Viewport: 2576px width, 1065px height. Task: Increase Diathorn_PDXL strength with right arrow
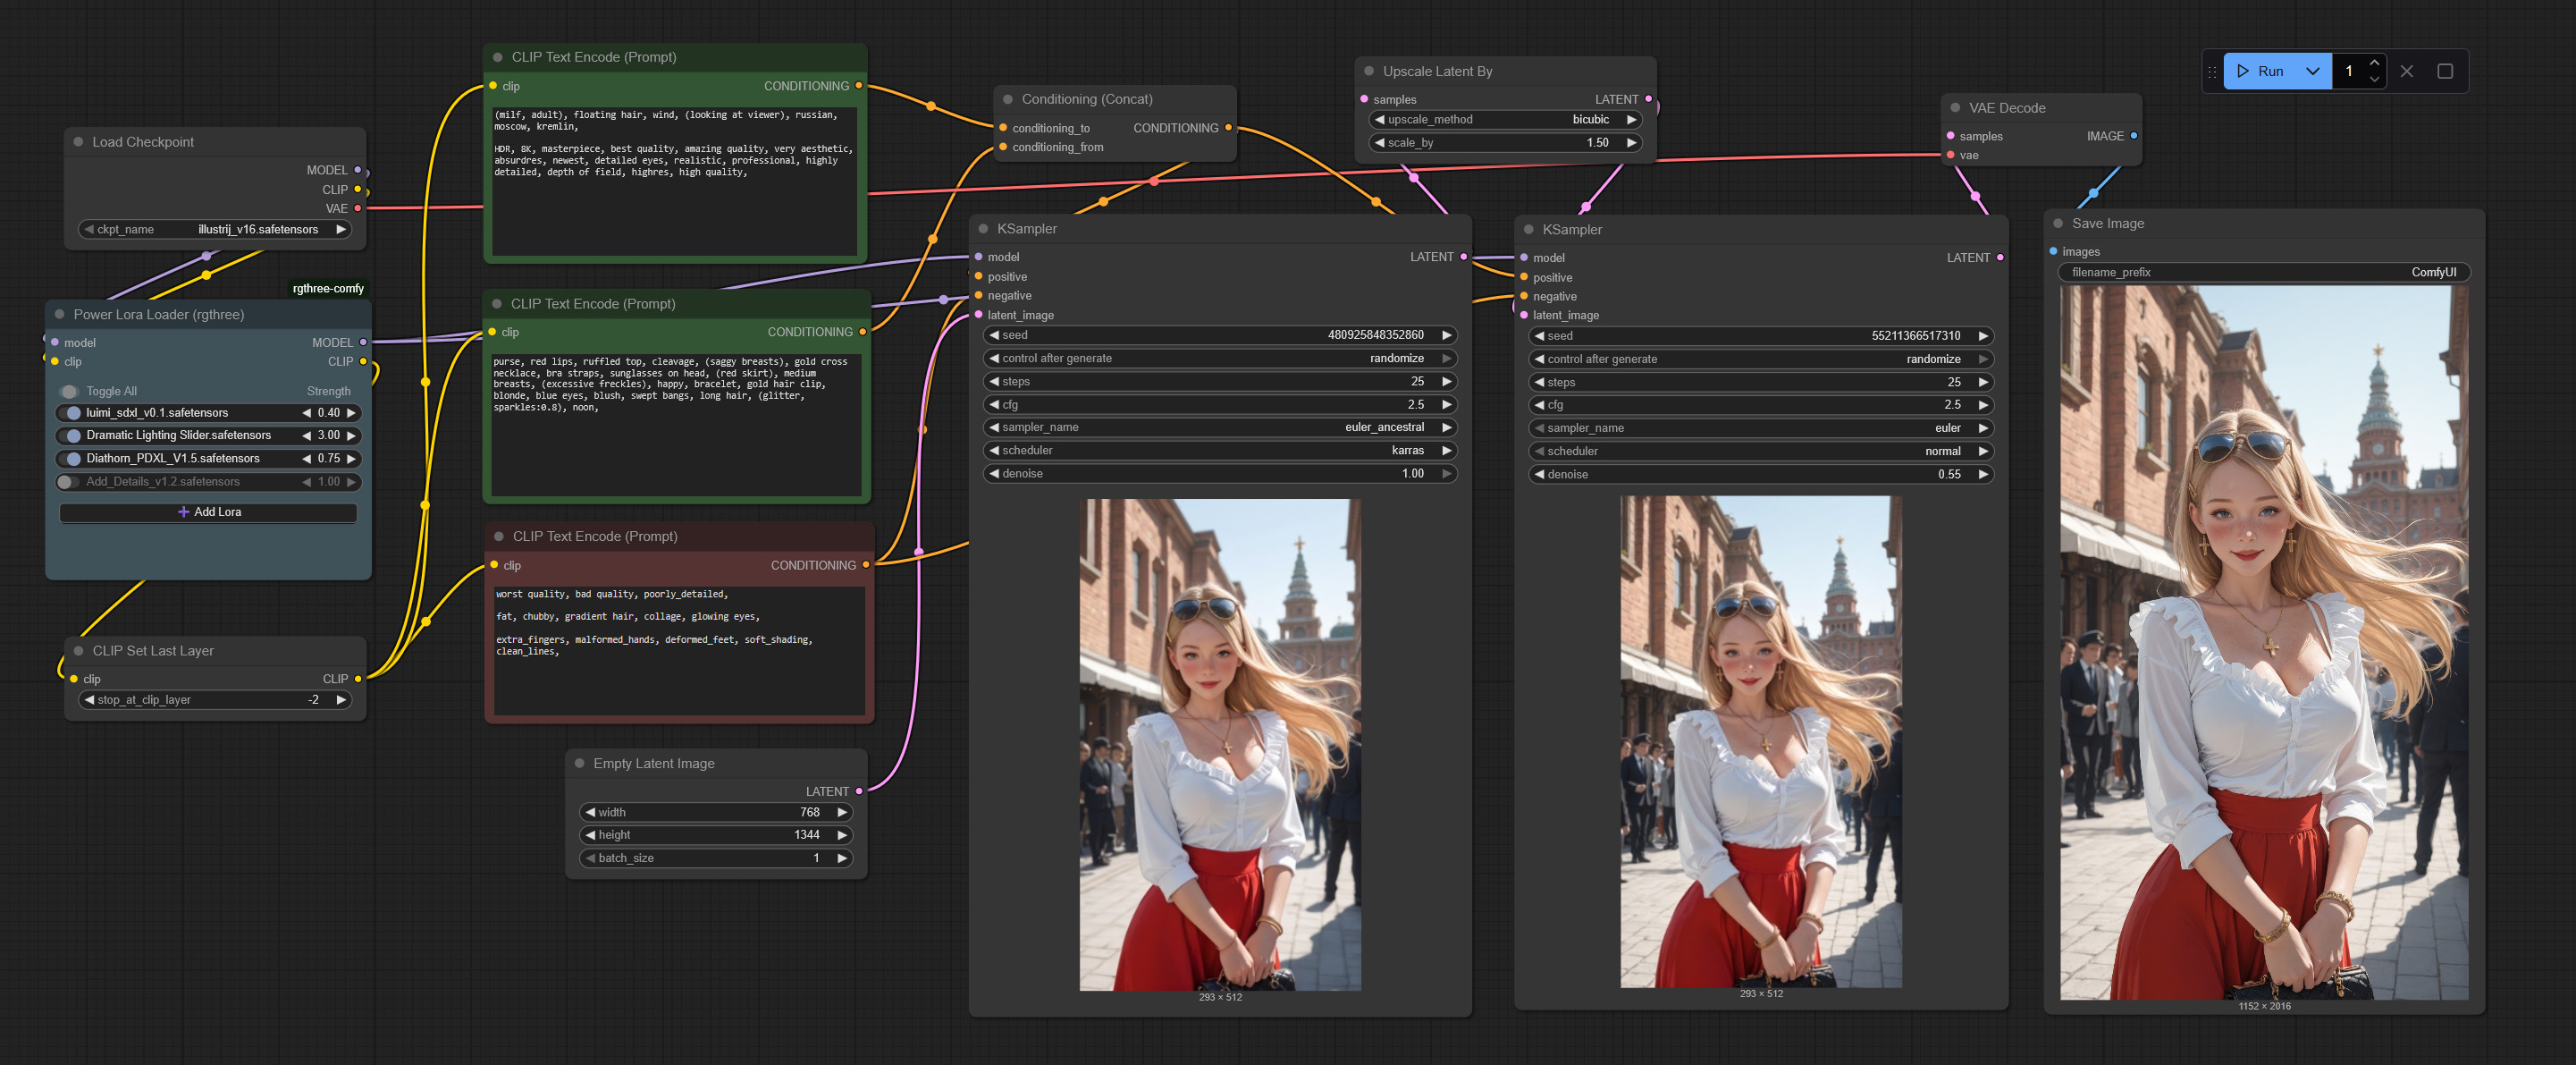coord(351,459)
